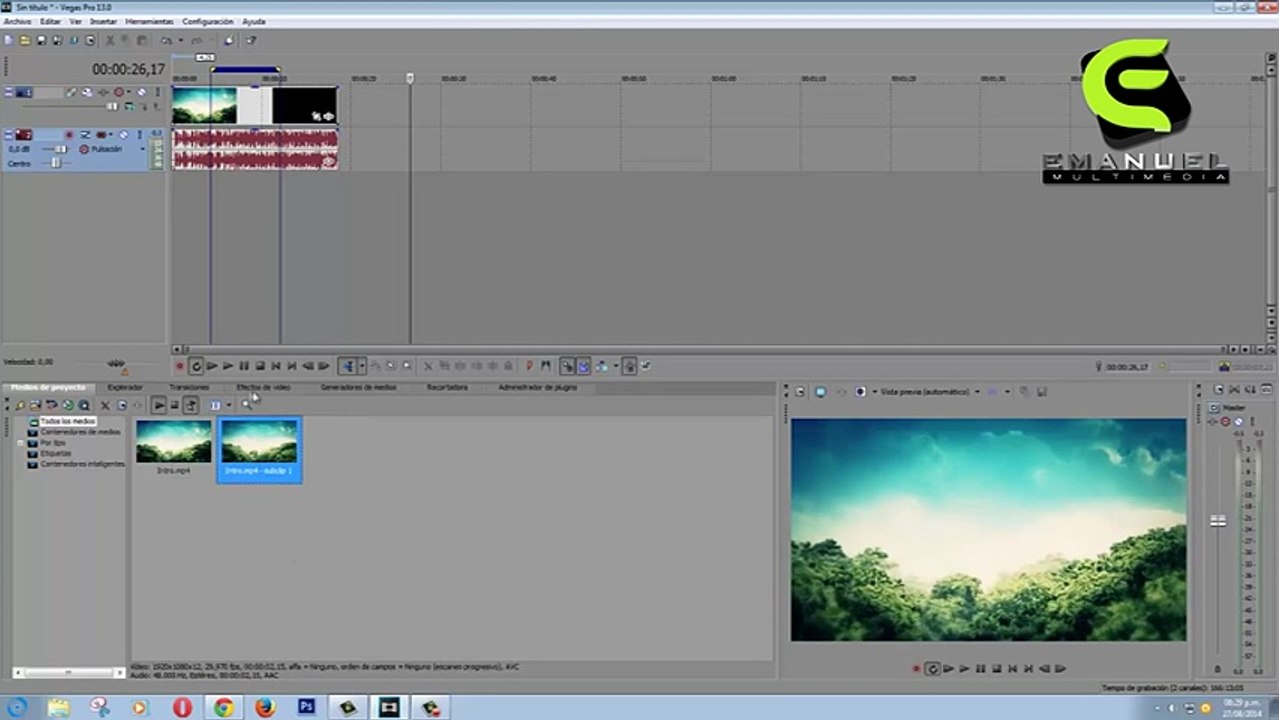Click the video event on track 1
1279x720 pixels.
(254, 105)
